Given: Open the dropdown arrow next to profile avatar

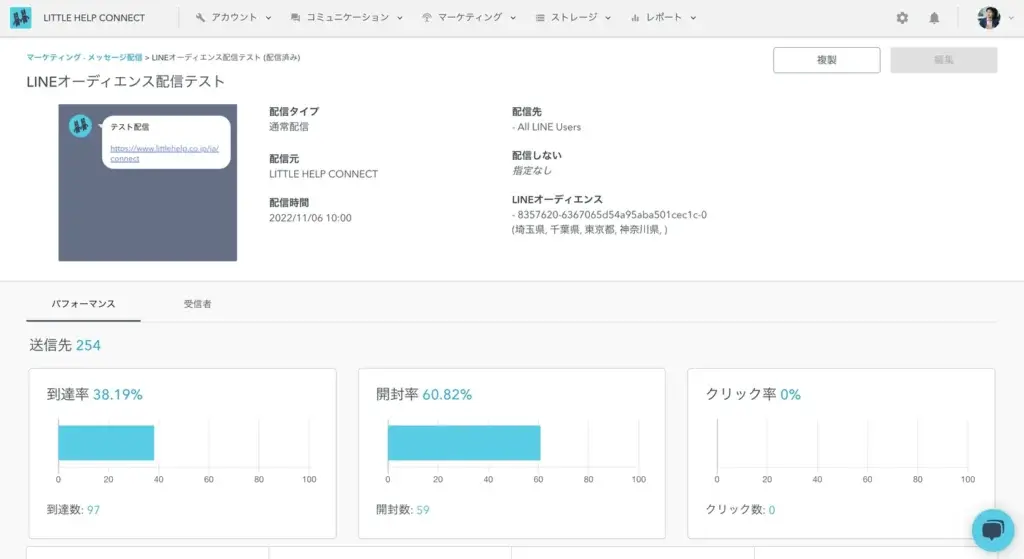Looking at the screenshot, I should click(1009, 18).
